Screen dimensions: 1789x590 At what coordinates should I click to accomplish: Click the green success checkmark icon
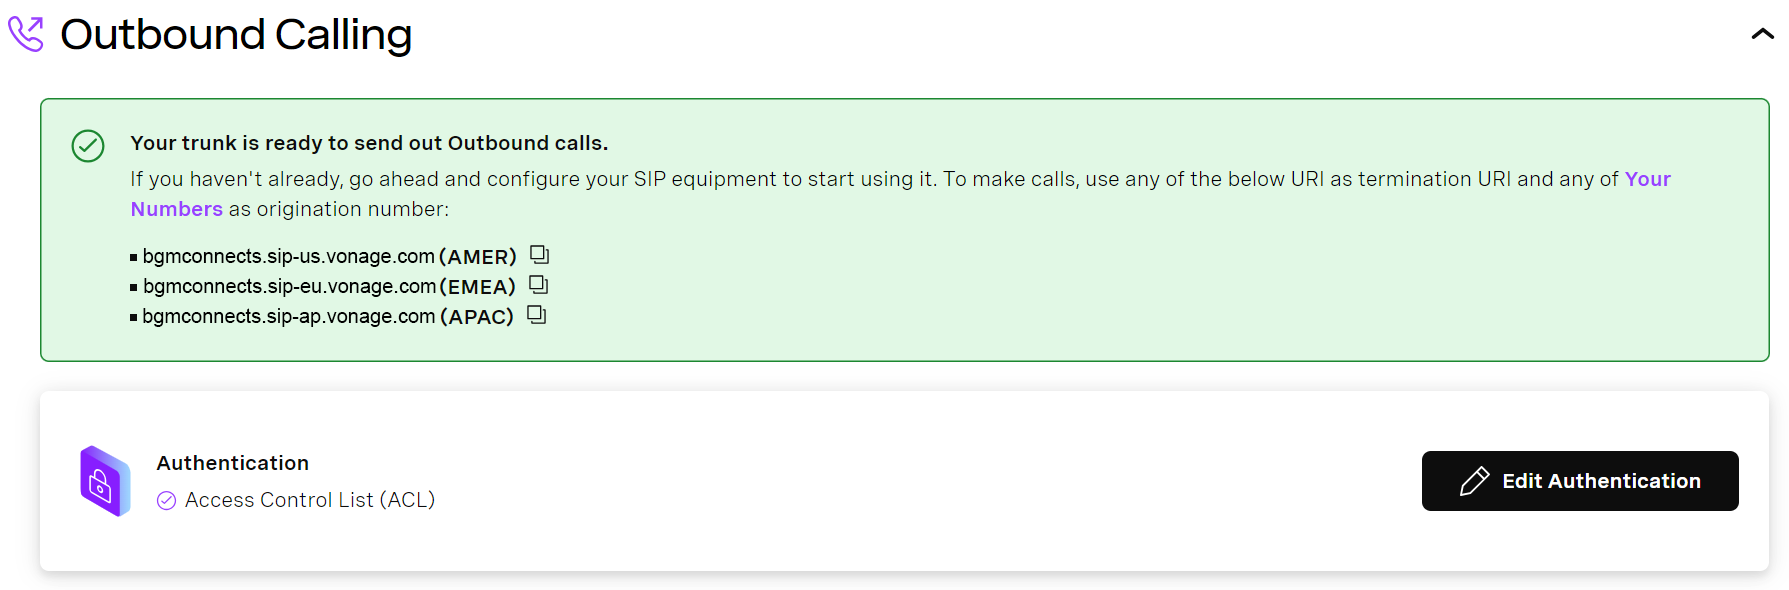coord(88,146)
